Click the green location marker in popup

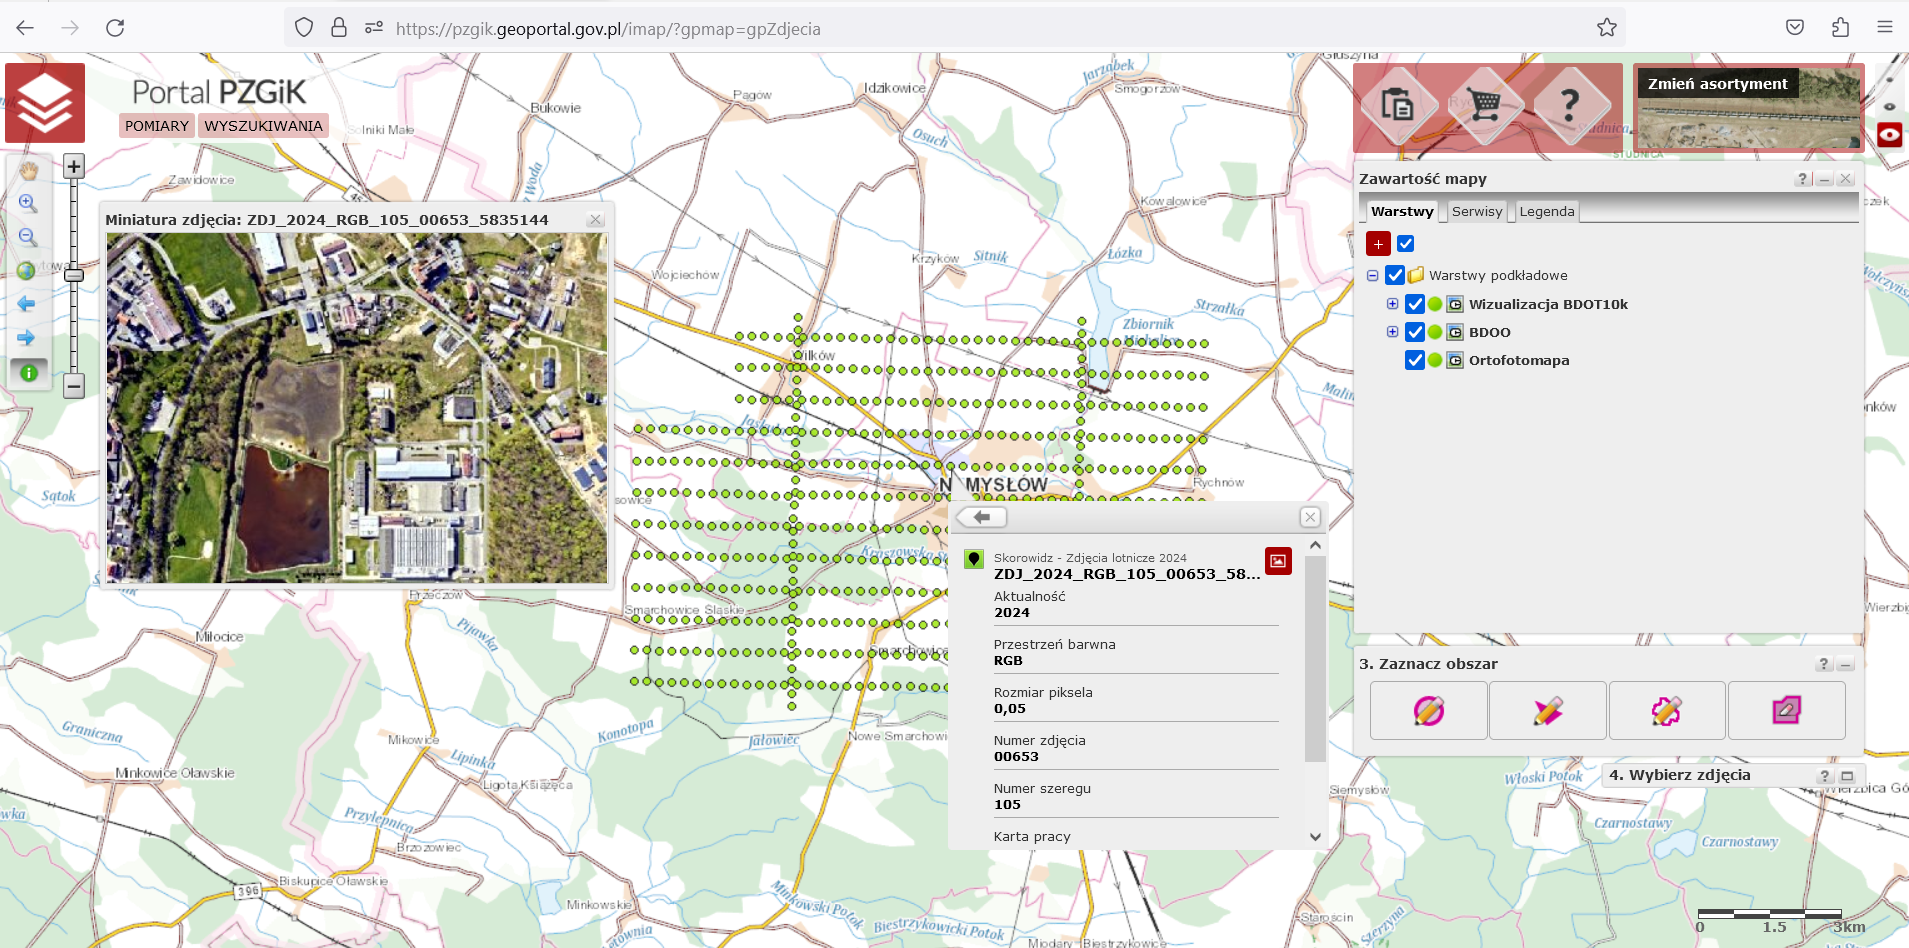coord(974,559)
